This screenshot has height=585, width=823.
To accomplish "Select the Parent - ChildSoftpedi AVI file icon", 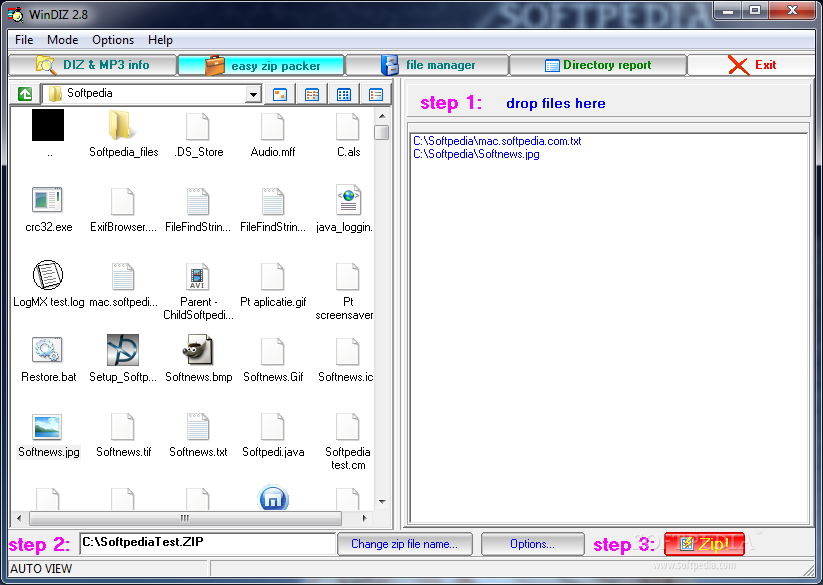I will tap(197, 276).
